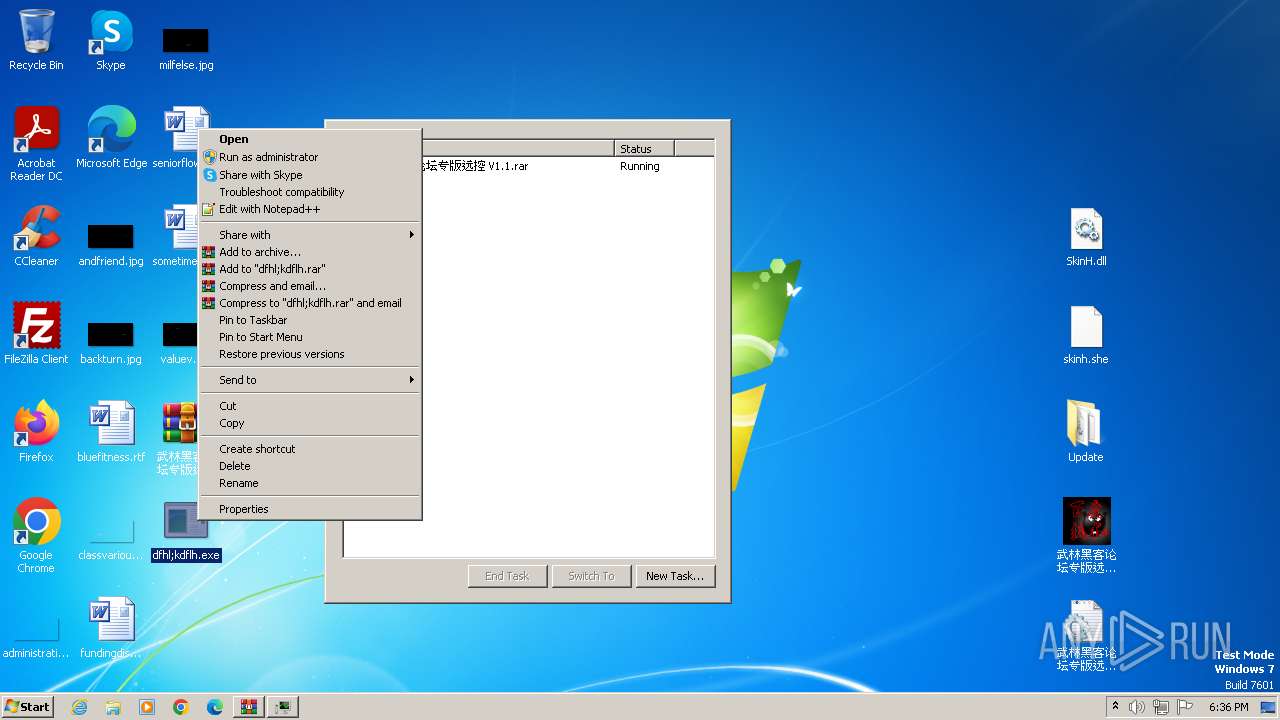Select Share with Skype option
The width and height of the screenshot is (1280, 720).
pos(310,175)
